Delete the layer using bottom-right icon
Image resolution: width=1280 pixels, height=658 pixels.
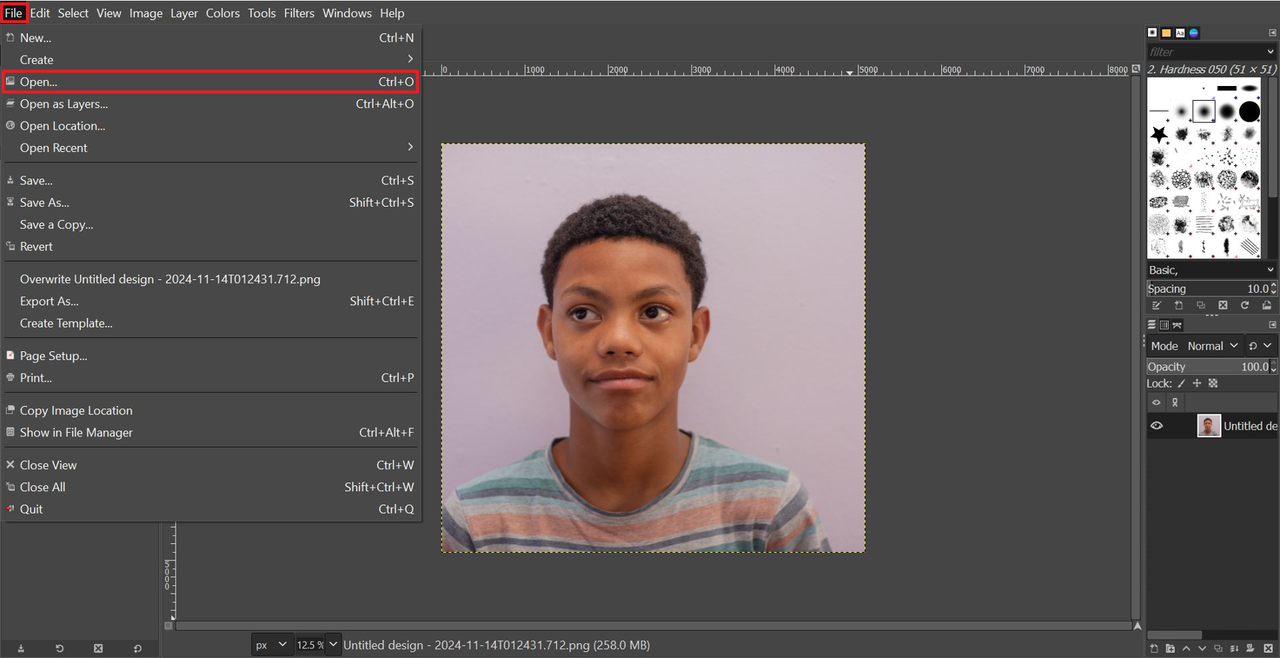1268,649
